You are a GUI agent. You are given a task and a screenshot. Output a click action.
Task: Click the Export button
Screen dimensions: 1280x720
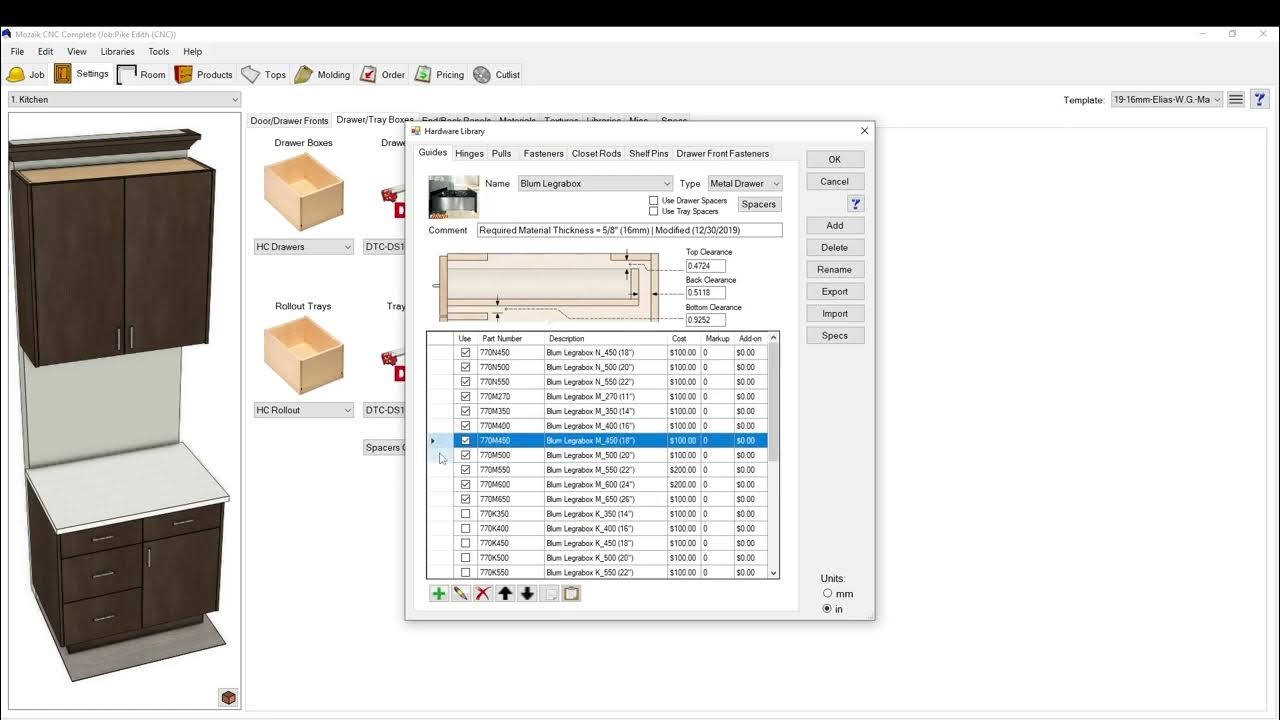pos(835,291)
